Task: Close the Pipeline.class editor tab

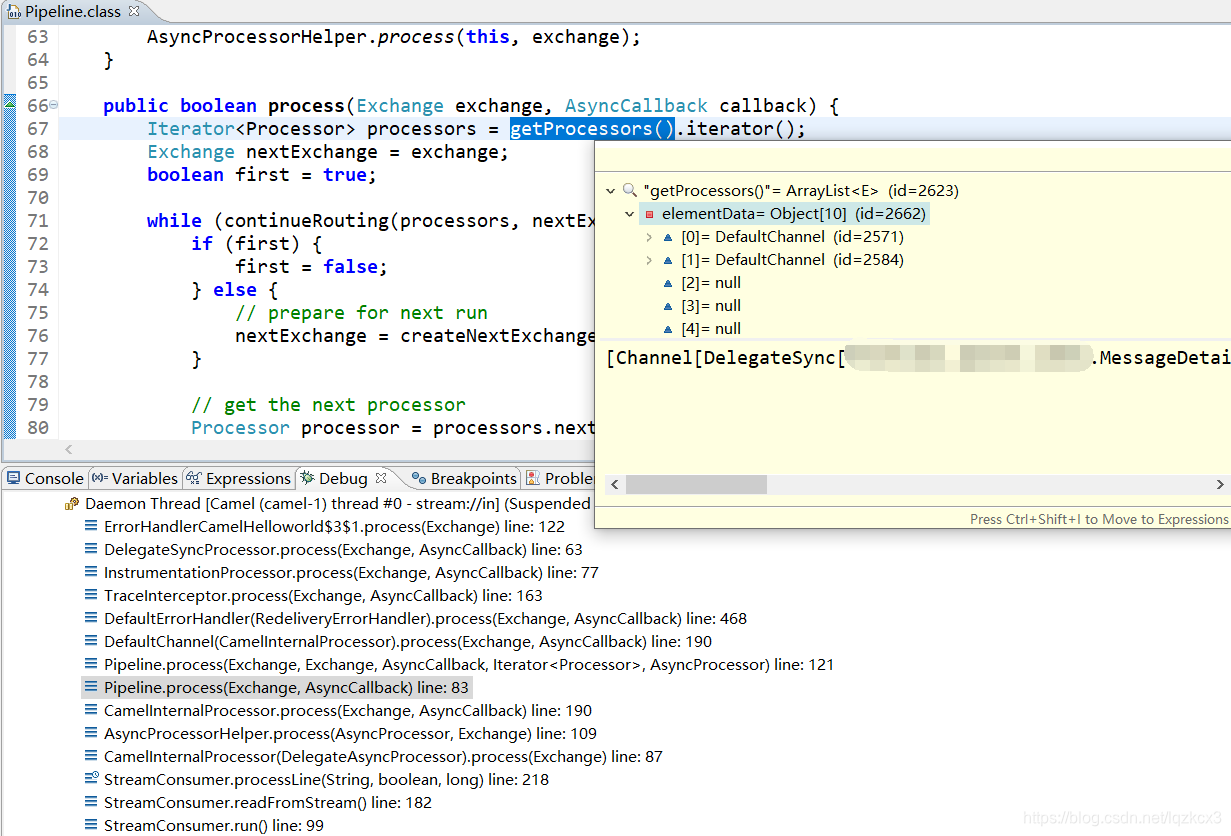Action: click(134, 12)
